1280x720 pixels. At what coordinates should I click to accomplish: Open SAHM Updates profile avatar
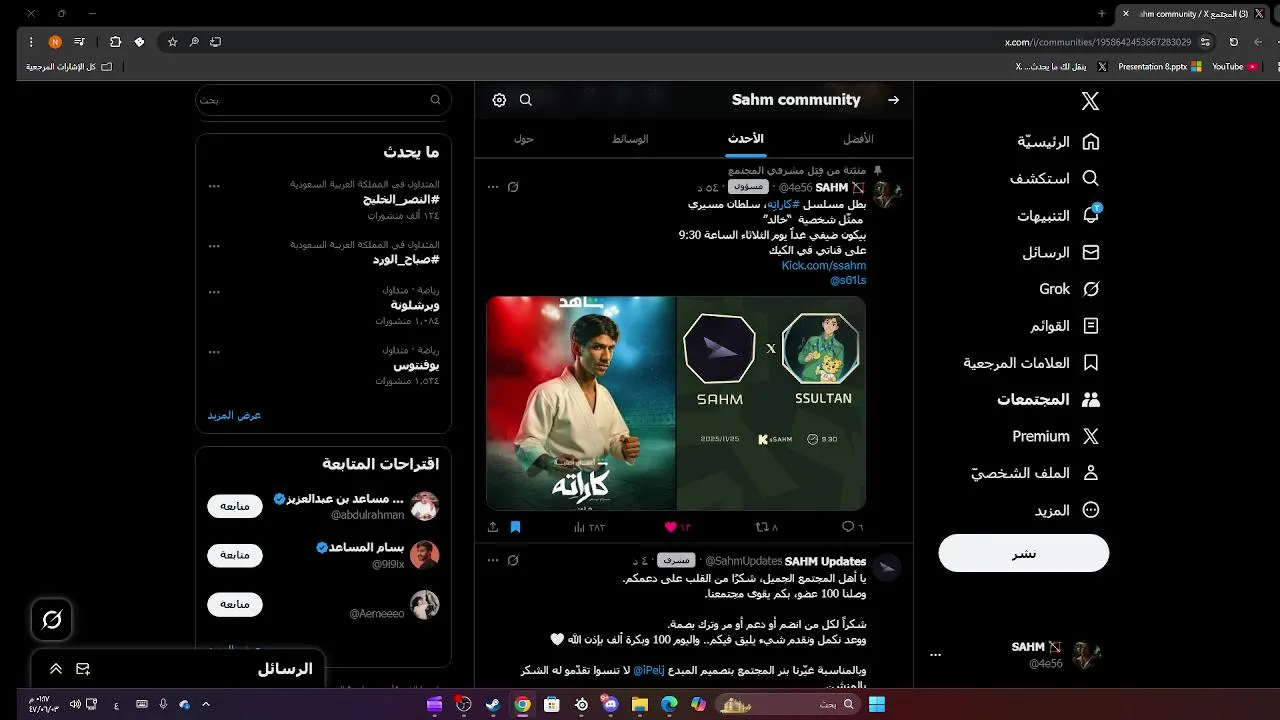click(x=886, y=568)
